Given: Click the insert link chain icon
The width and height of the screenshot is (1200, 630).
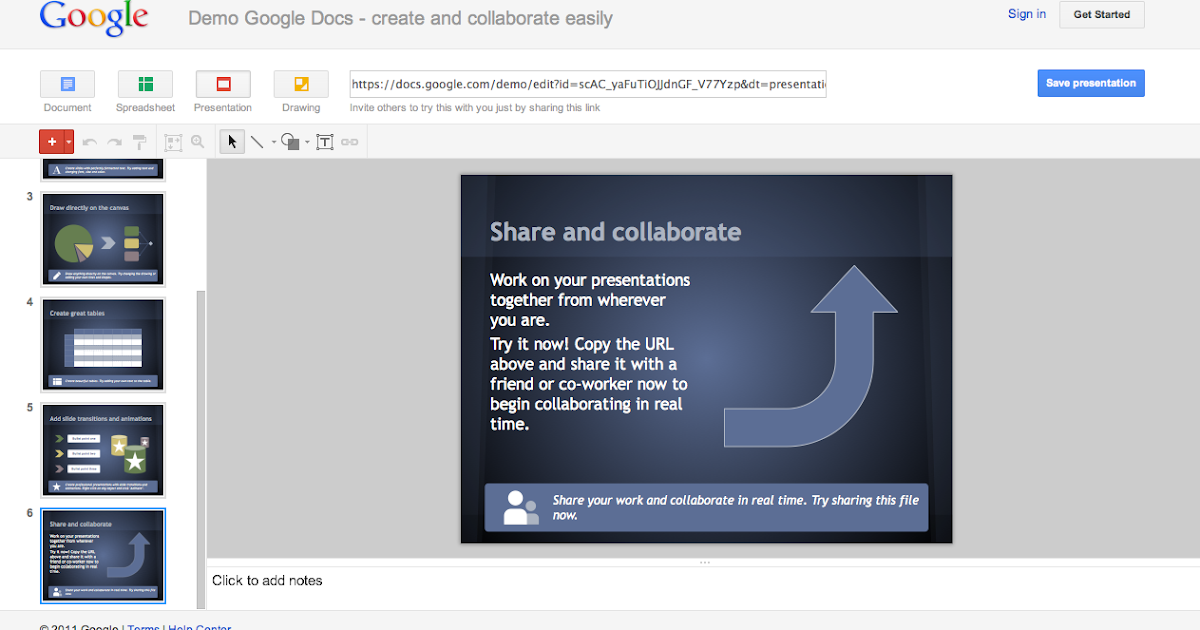Looking at the screenshot, I should tap(350, 142).
